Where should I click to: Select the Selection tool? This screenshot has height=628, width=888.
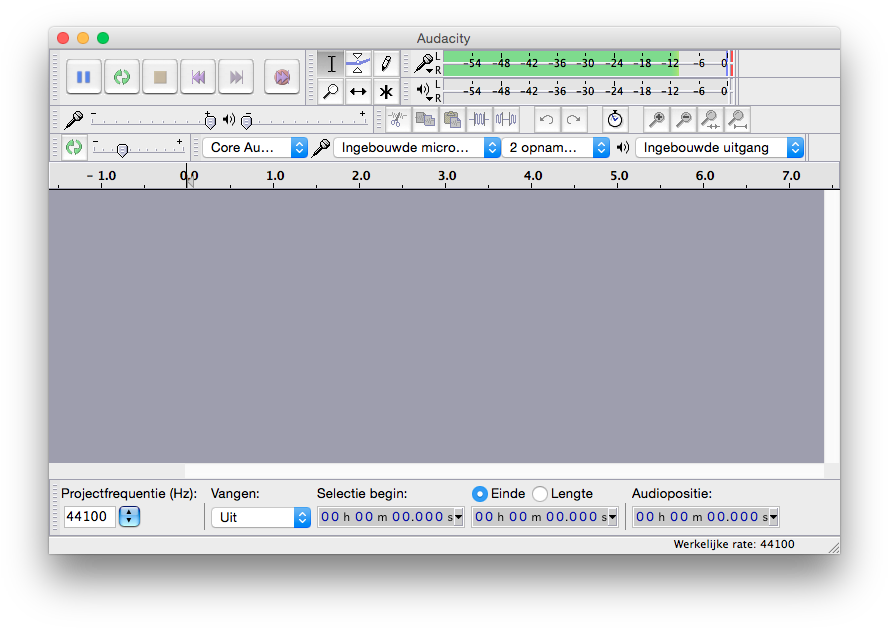click(330, 63)
